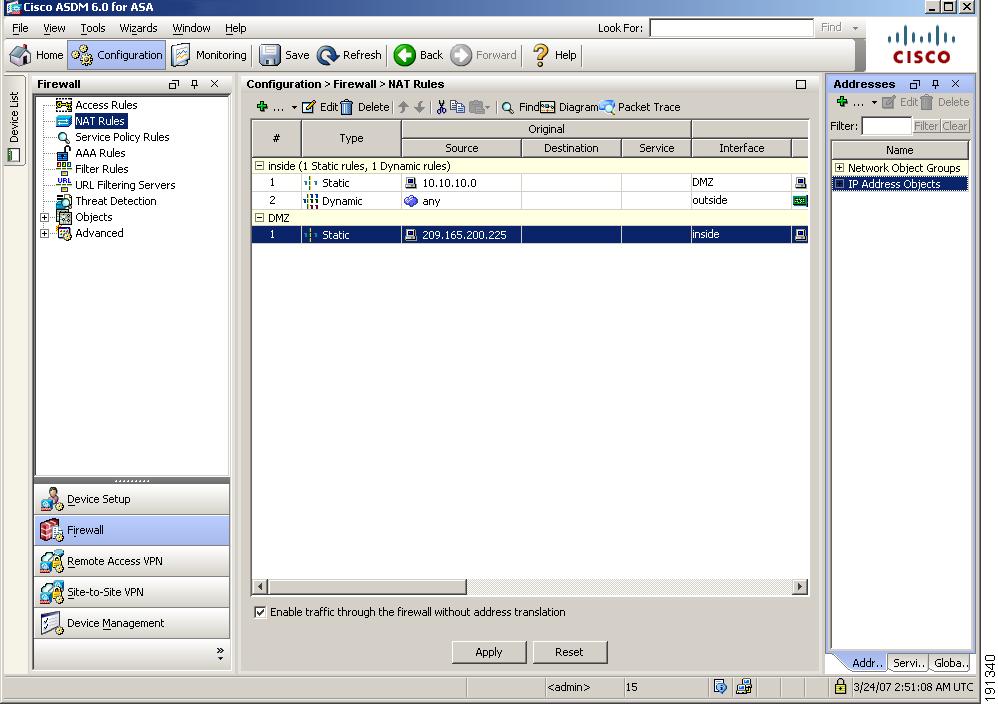The height and width of the screenshot is (704, 998).
Task: Select Access Rules in the Firewall tree
Action: (x=106, y=105)
